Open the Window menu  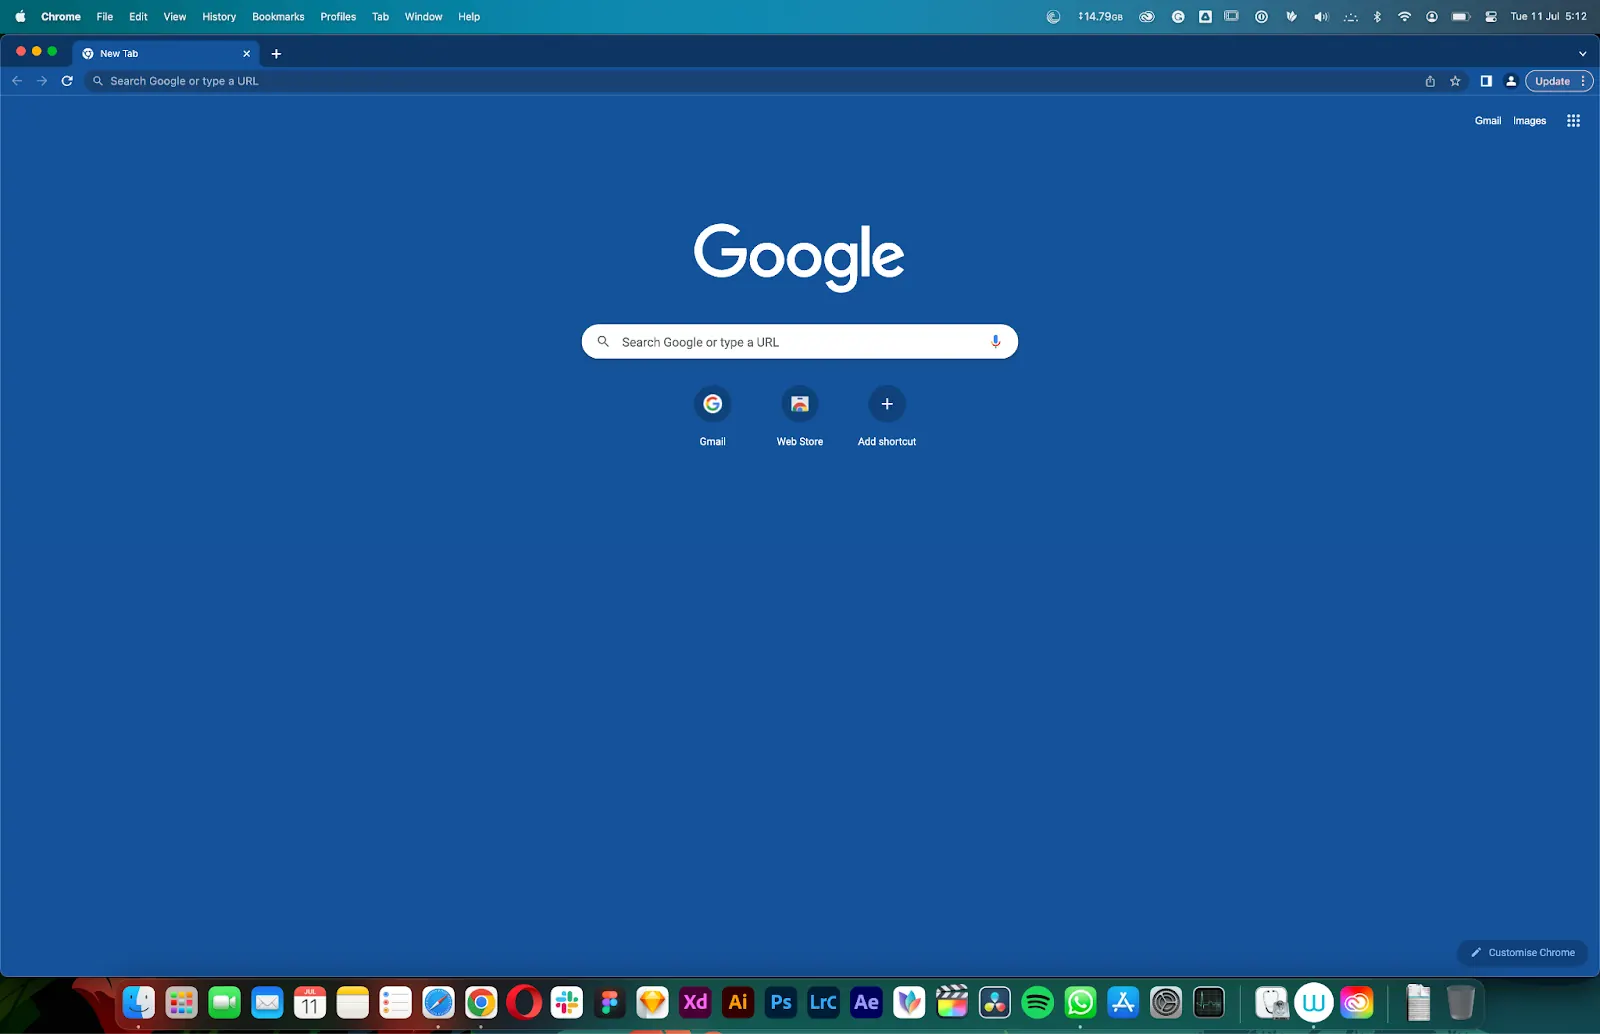point(423,17)
